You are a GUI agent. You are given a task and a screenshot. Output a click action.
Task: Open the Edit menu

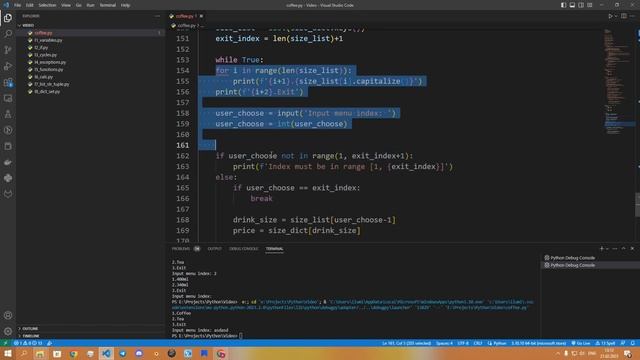point(30,5)
